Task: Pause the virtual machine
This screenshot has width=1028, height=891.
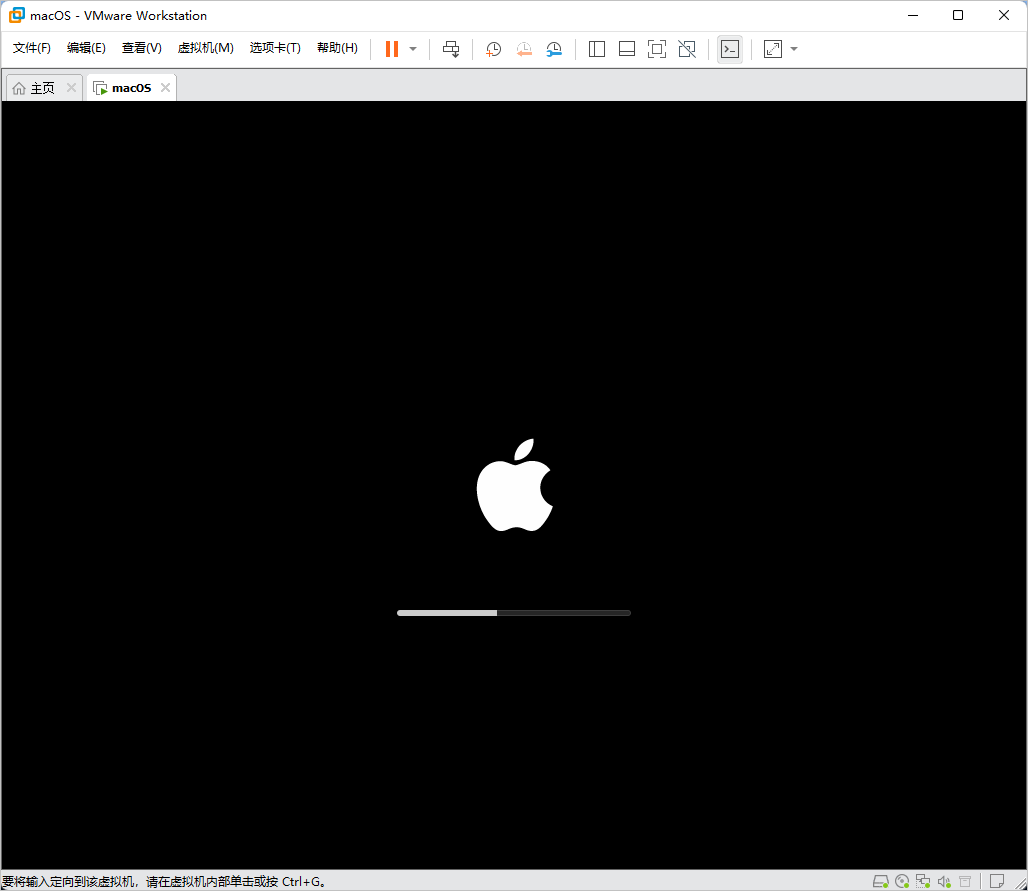Action: pyautogui.click(x=391, y=49)
